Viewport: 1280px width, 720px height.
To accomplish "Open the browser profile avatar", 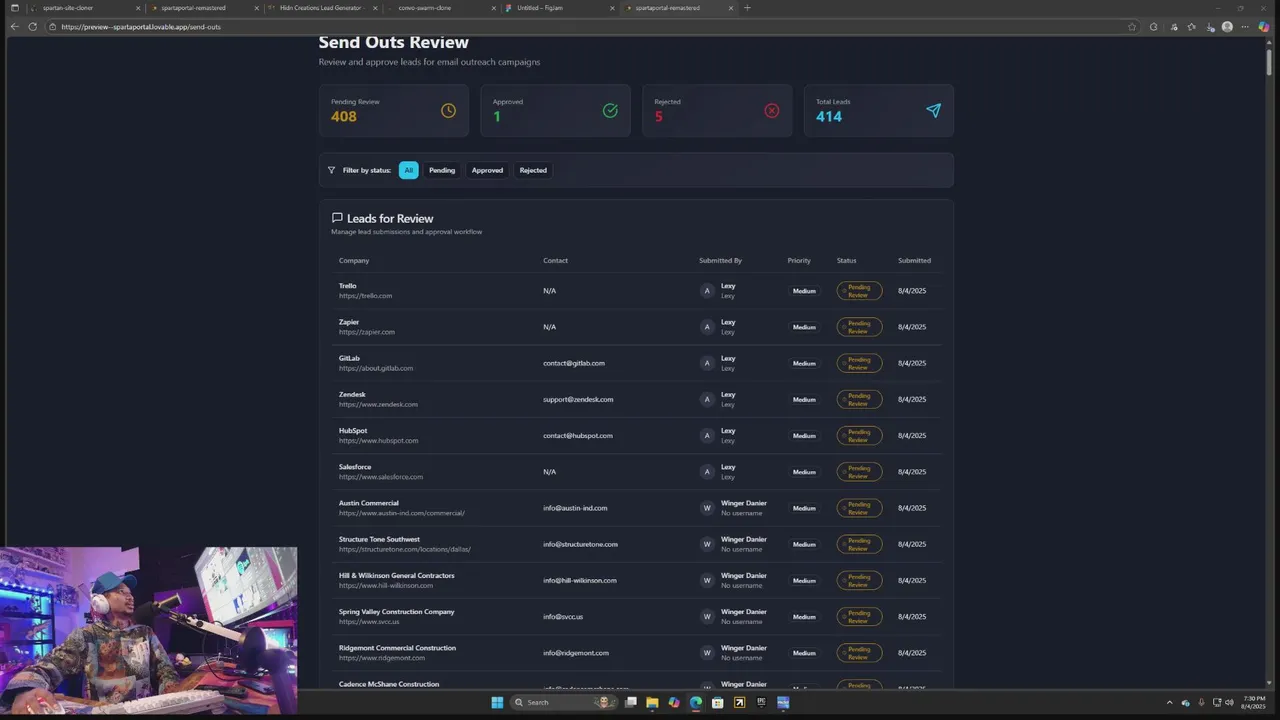I will (1227, 27).
